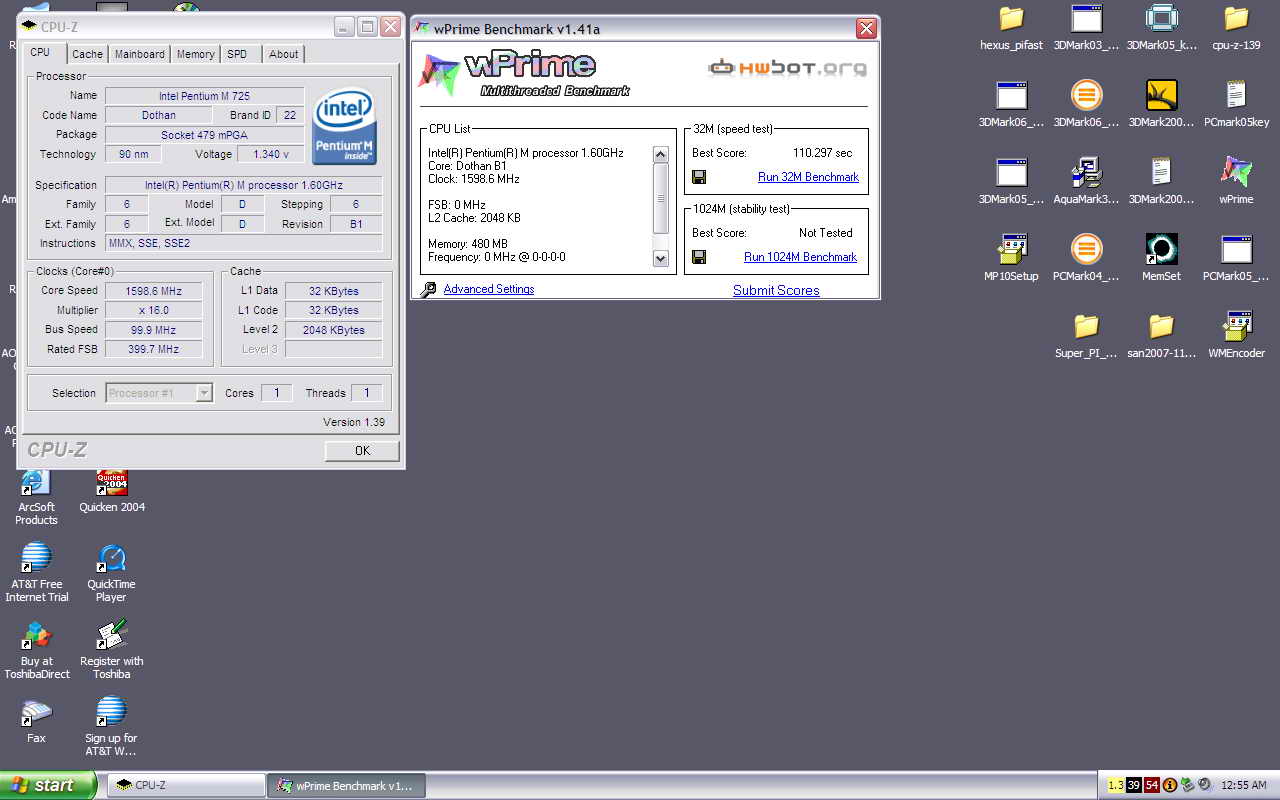Click the processor Name field Intel Pentium M 725

204,96
